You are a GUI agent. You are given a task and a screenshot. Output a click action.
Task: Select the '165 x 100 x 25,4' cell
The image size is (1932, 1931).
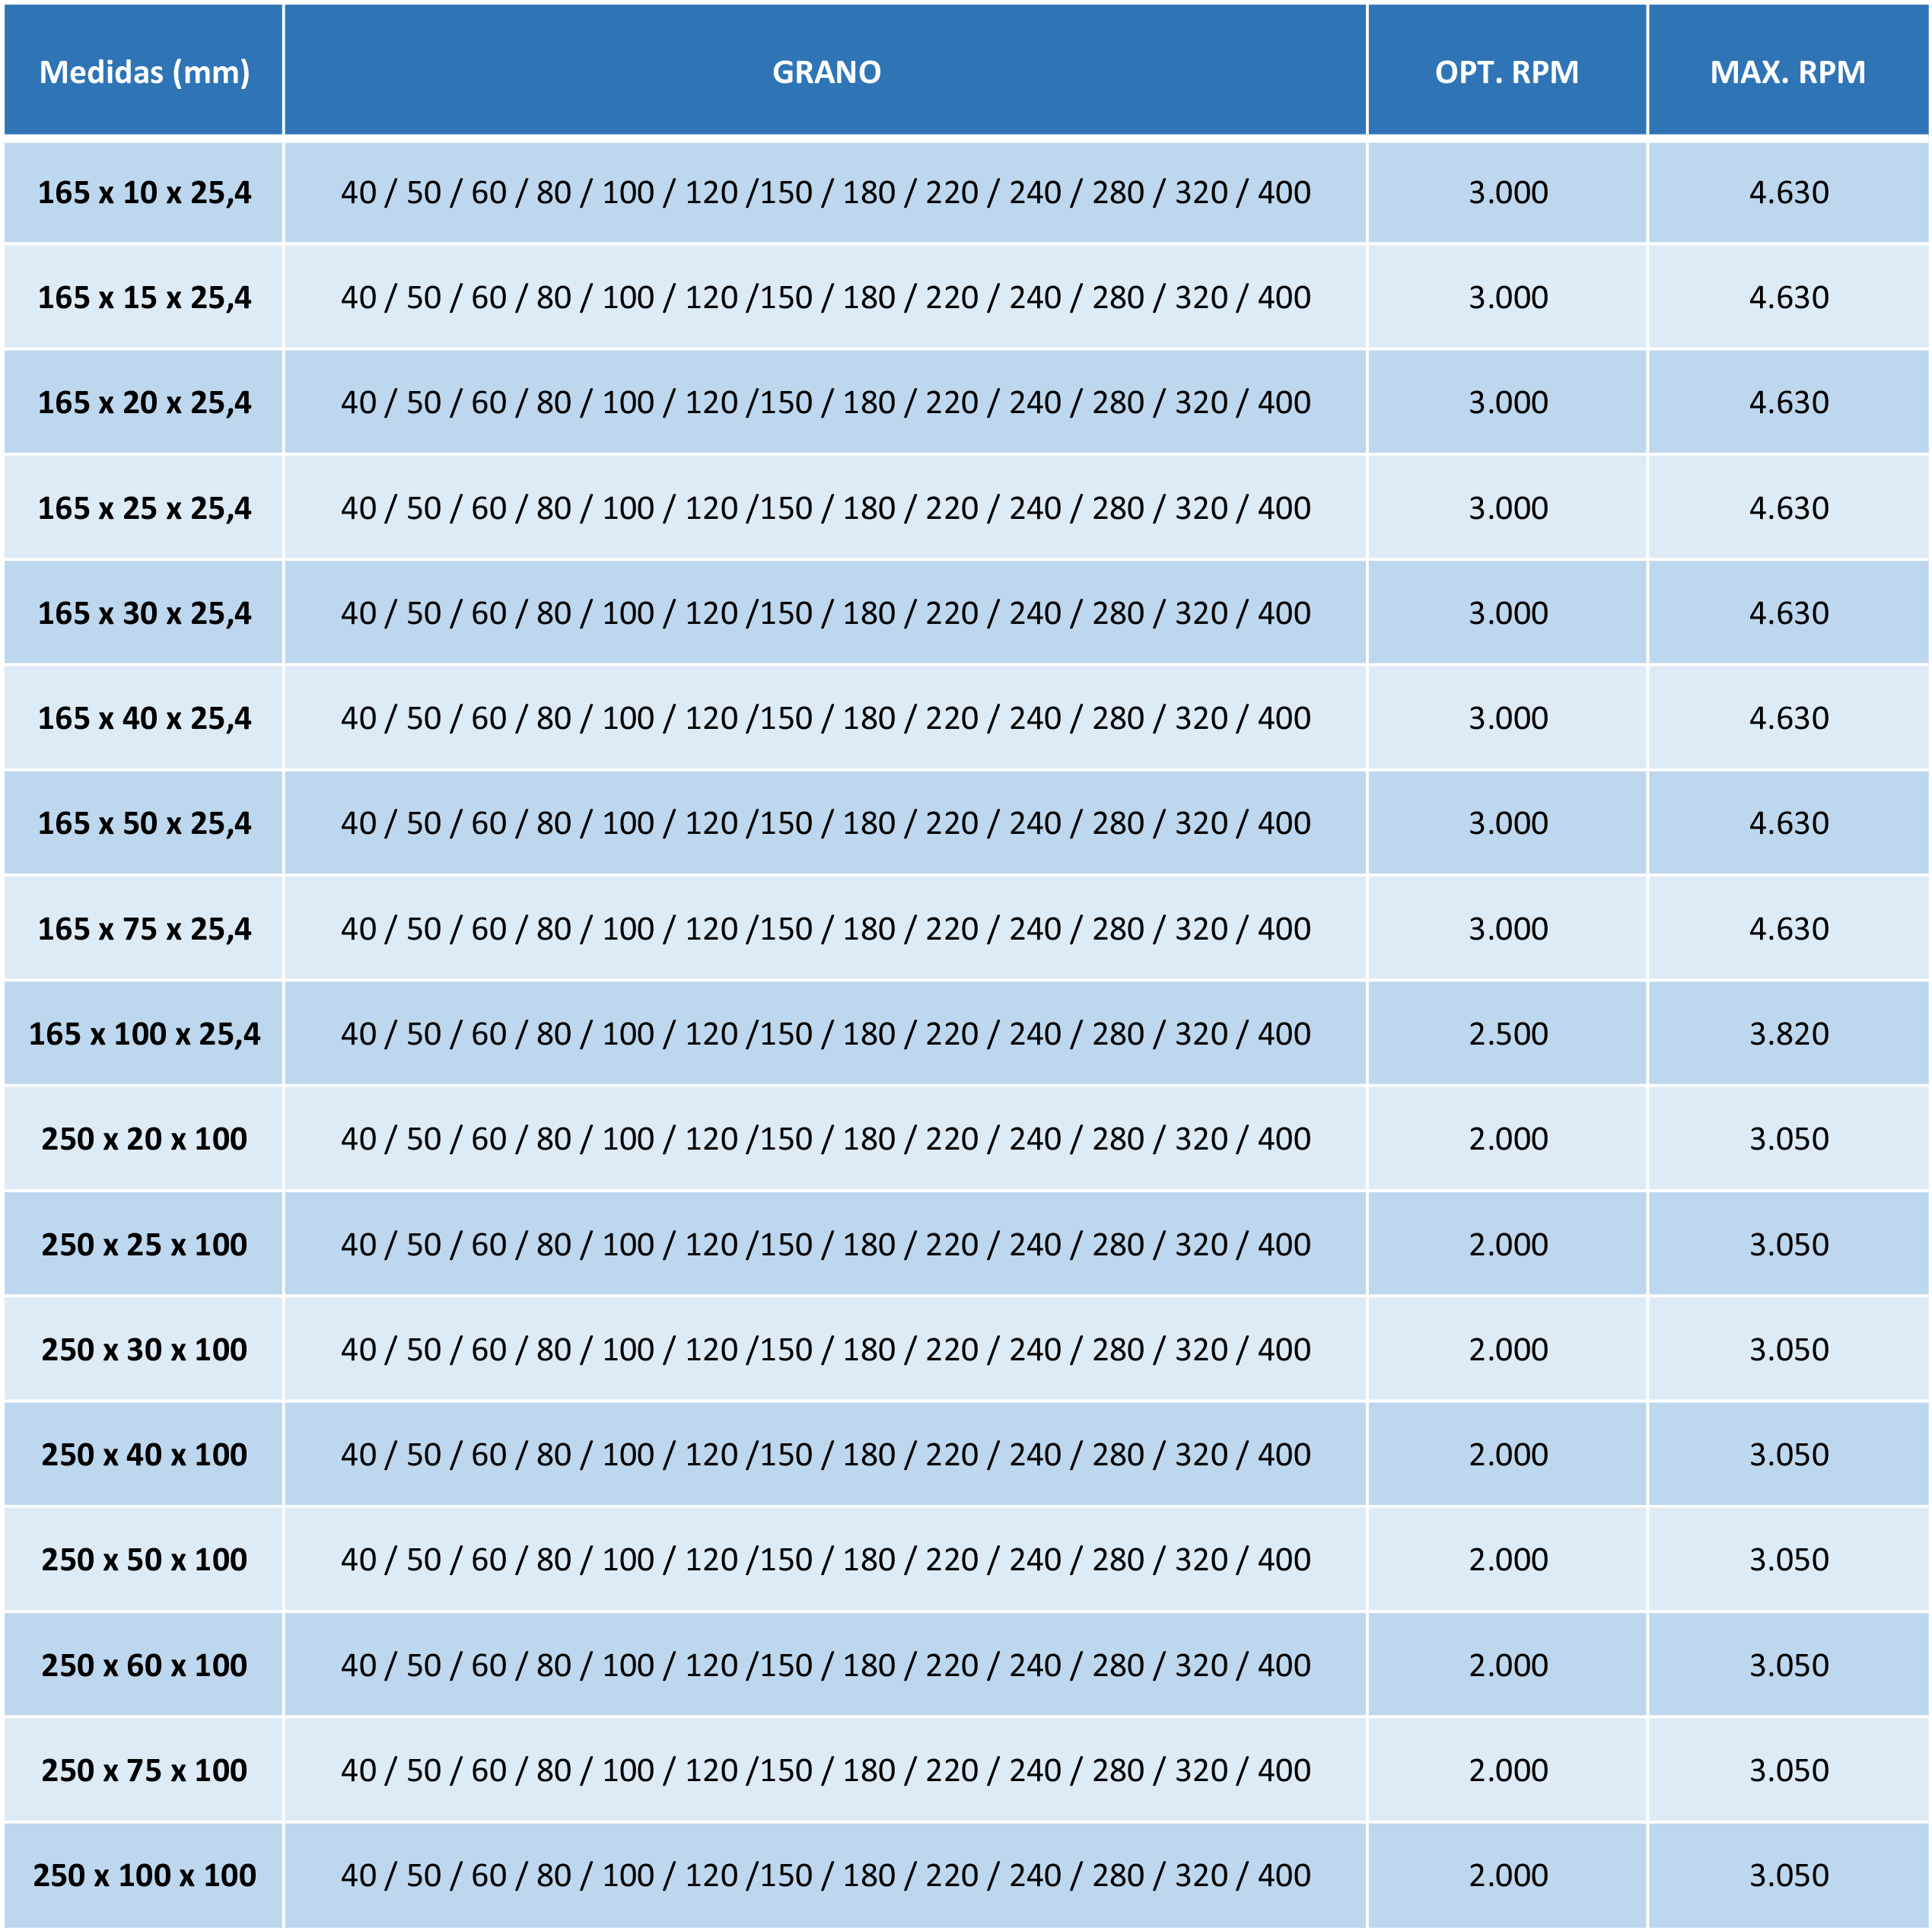click(x=144, y=1034)
